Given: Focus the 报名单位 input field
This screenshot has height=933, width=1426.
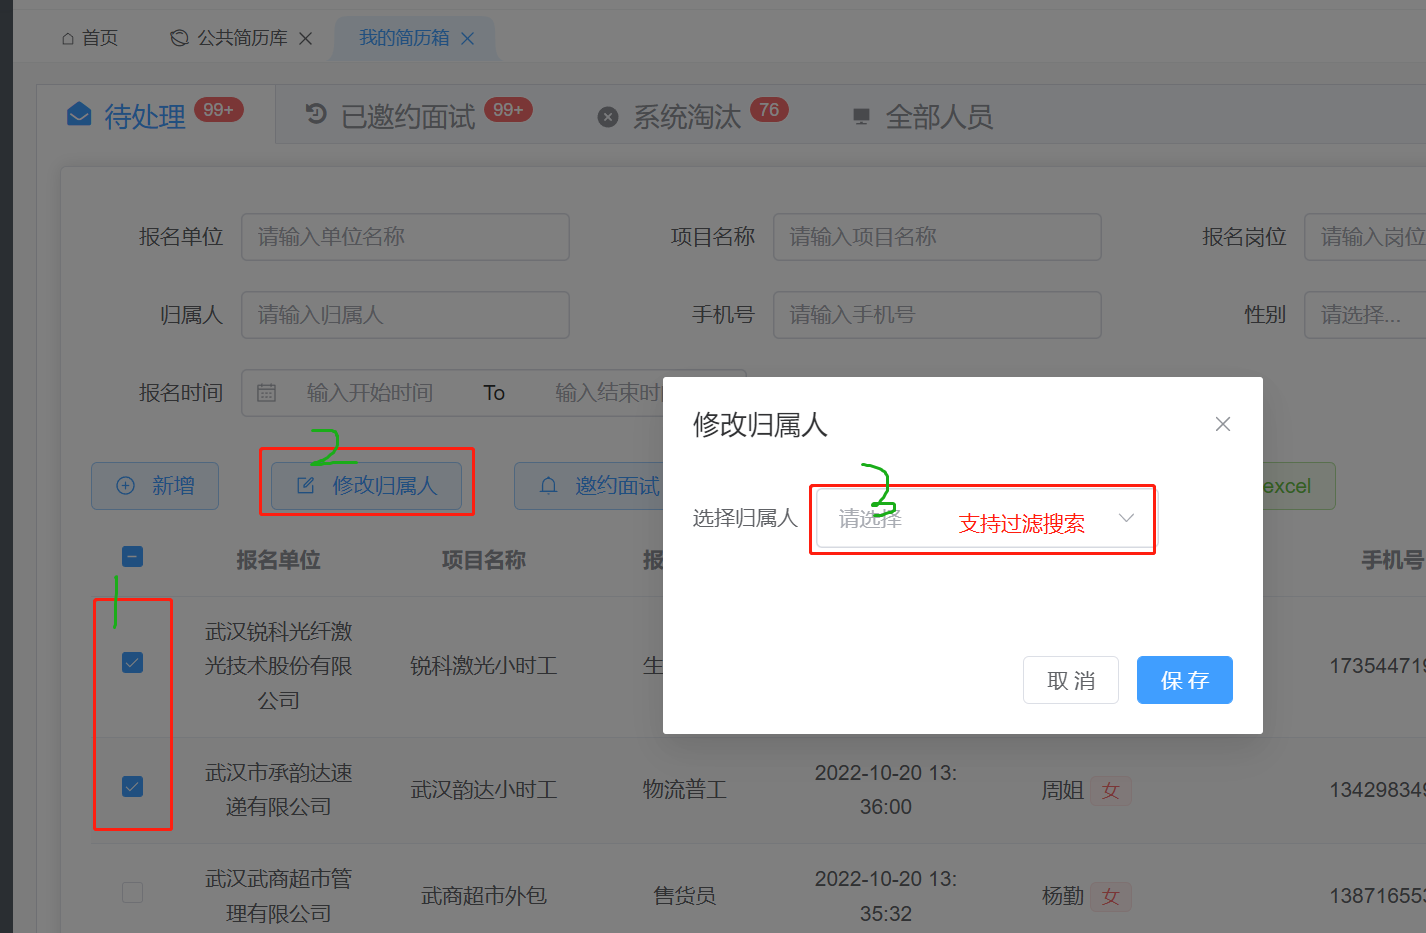Looking at the screenshot, I should (x=405, y=237).
